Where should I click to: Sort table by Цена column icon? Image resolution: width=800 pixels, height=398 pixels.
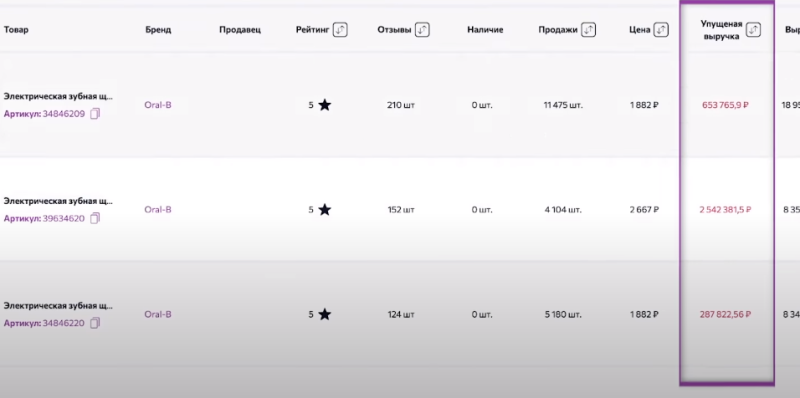[661, 30]
